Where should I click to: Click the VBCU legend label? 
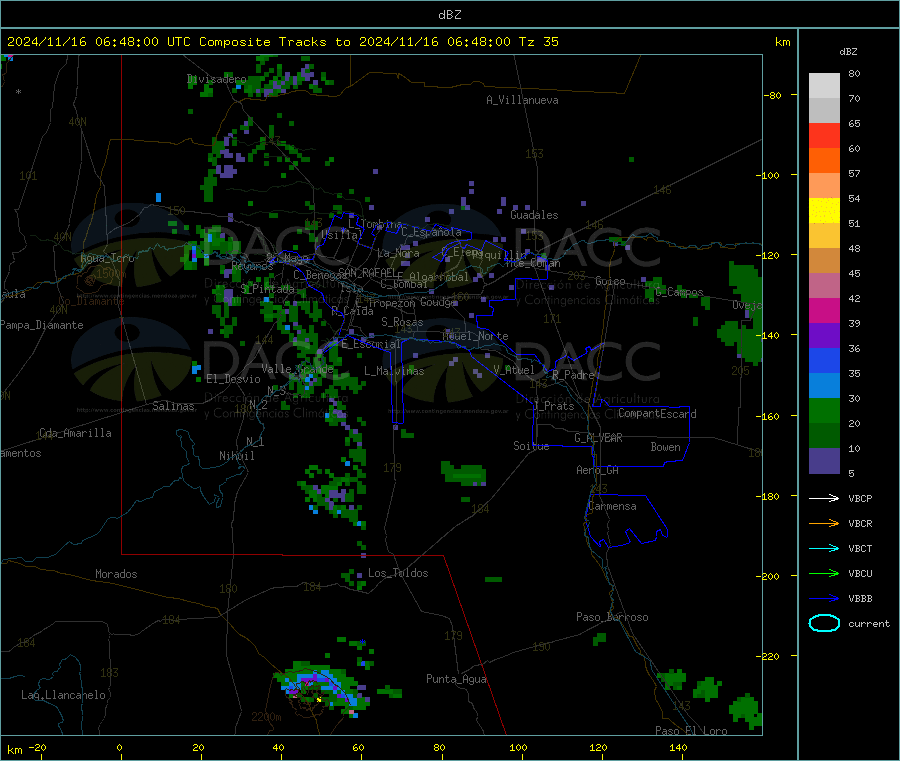860,573
